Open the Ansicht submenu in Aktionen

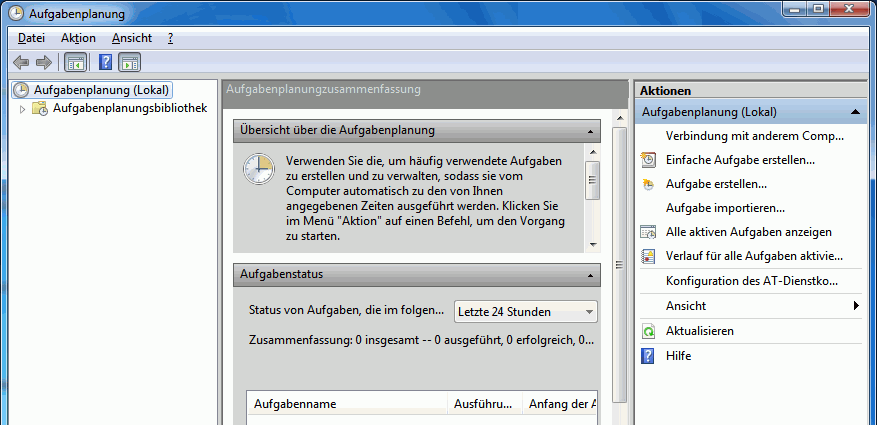[855, 306]
